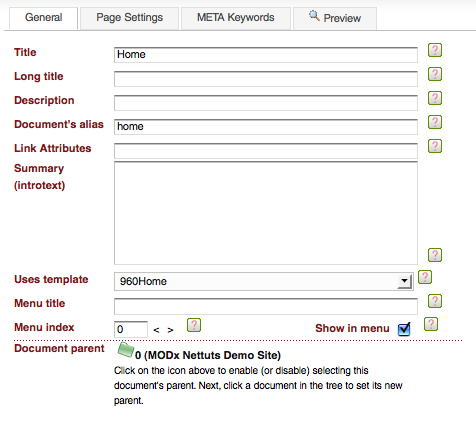This screenshot has width=476, height=425.
Task: Click the help icon beside Description
Action: [x=435, y=98]
